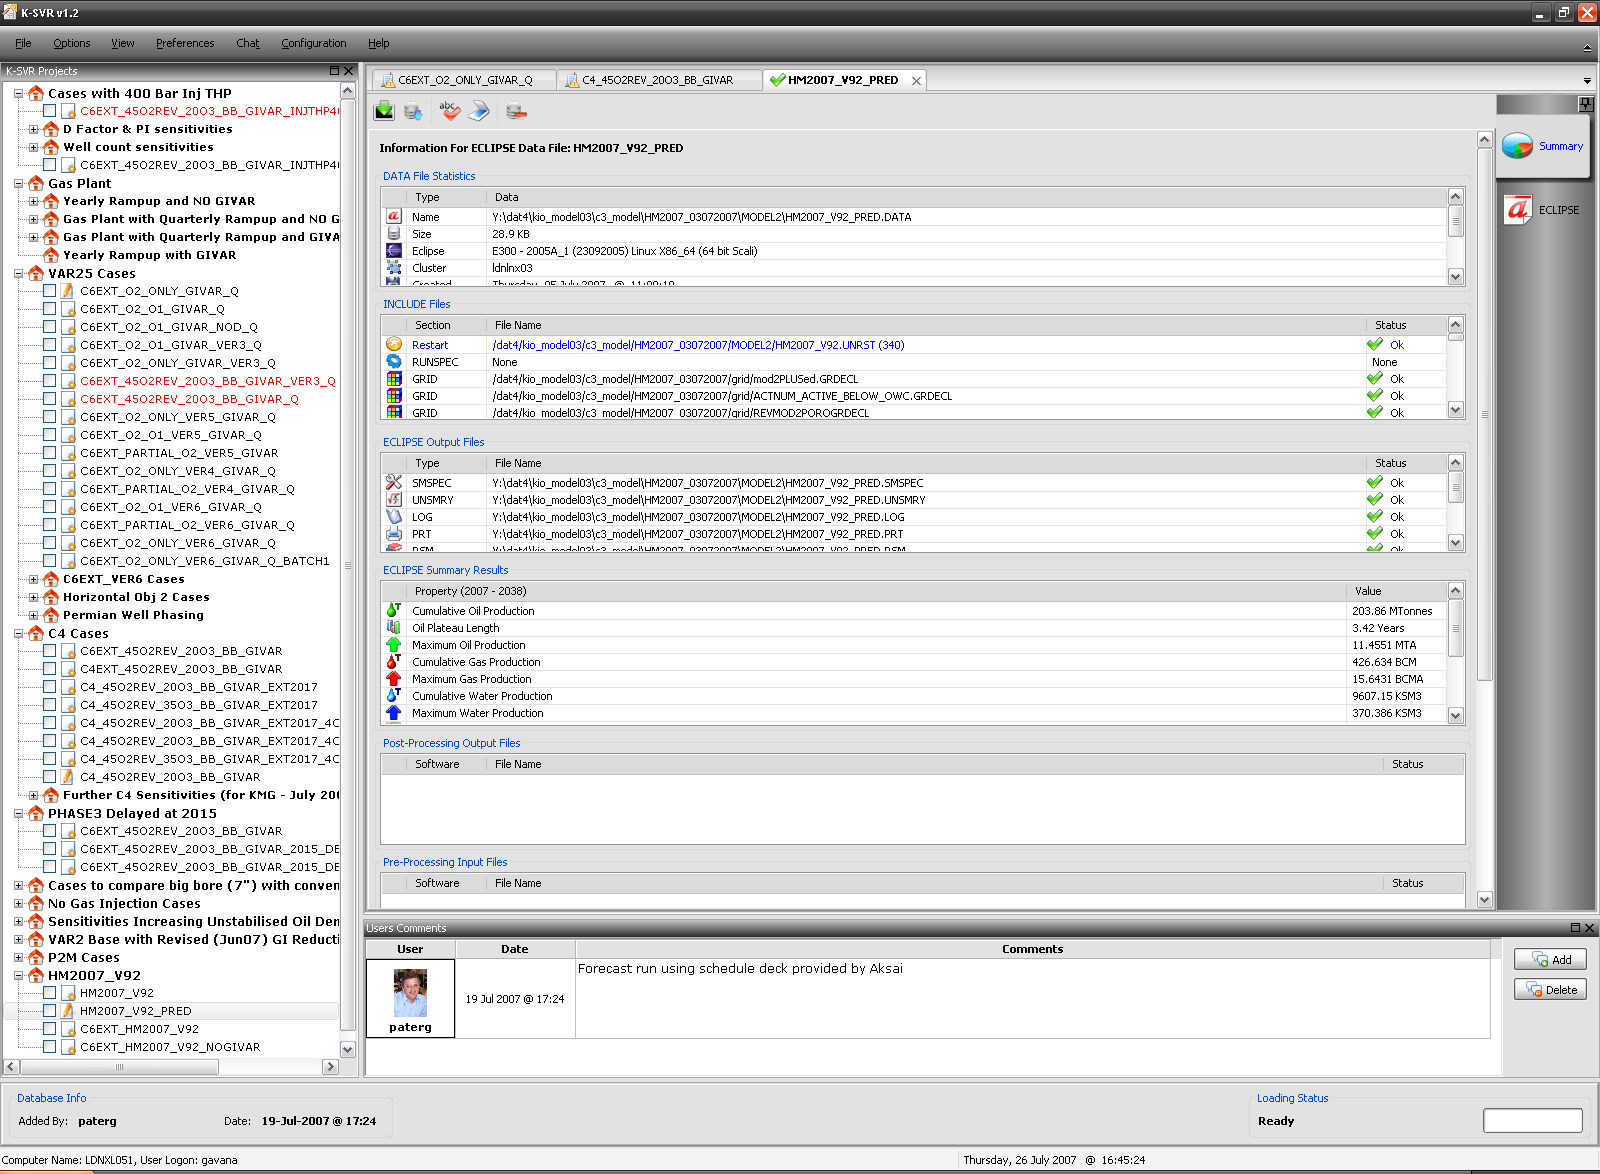Check the C6EXT_O2_ONLY_GIVAR_Q case checkbox
1600x1174 pixels.
[x=49, y=291]
